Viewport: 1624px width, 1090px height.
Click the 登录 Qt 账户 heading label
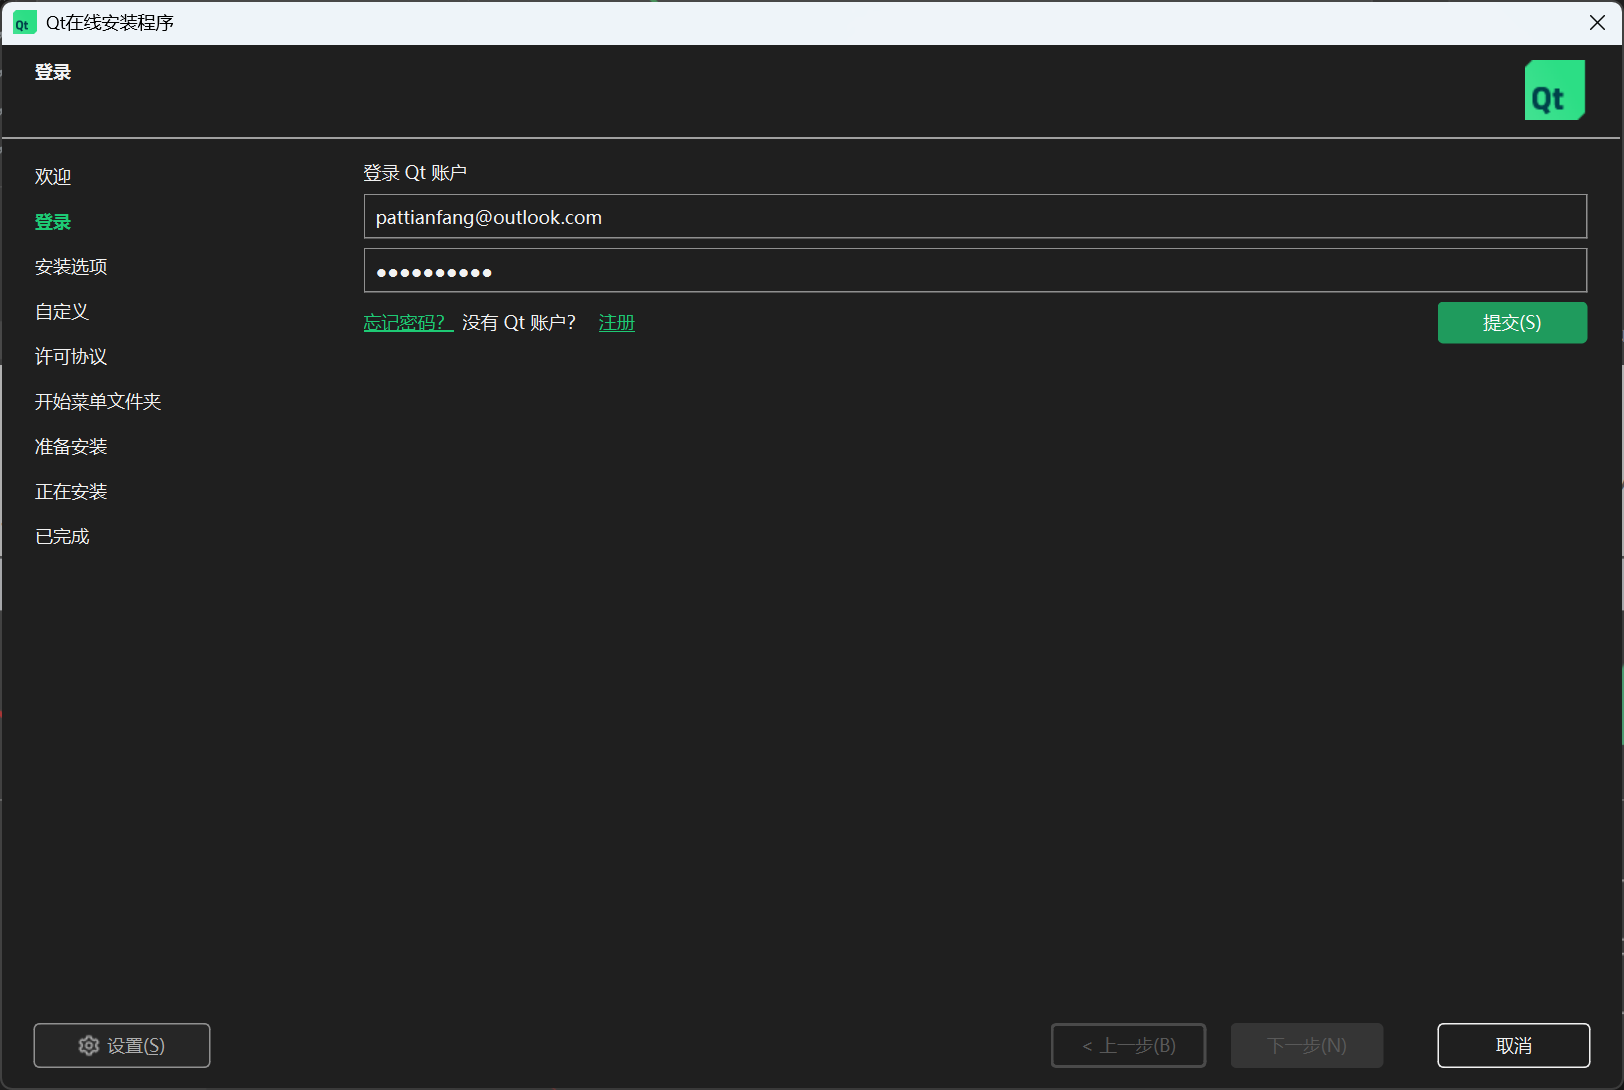pos(415,173)
